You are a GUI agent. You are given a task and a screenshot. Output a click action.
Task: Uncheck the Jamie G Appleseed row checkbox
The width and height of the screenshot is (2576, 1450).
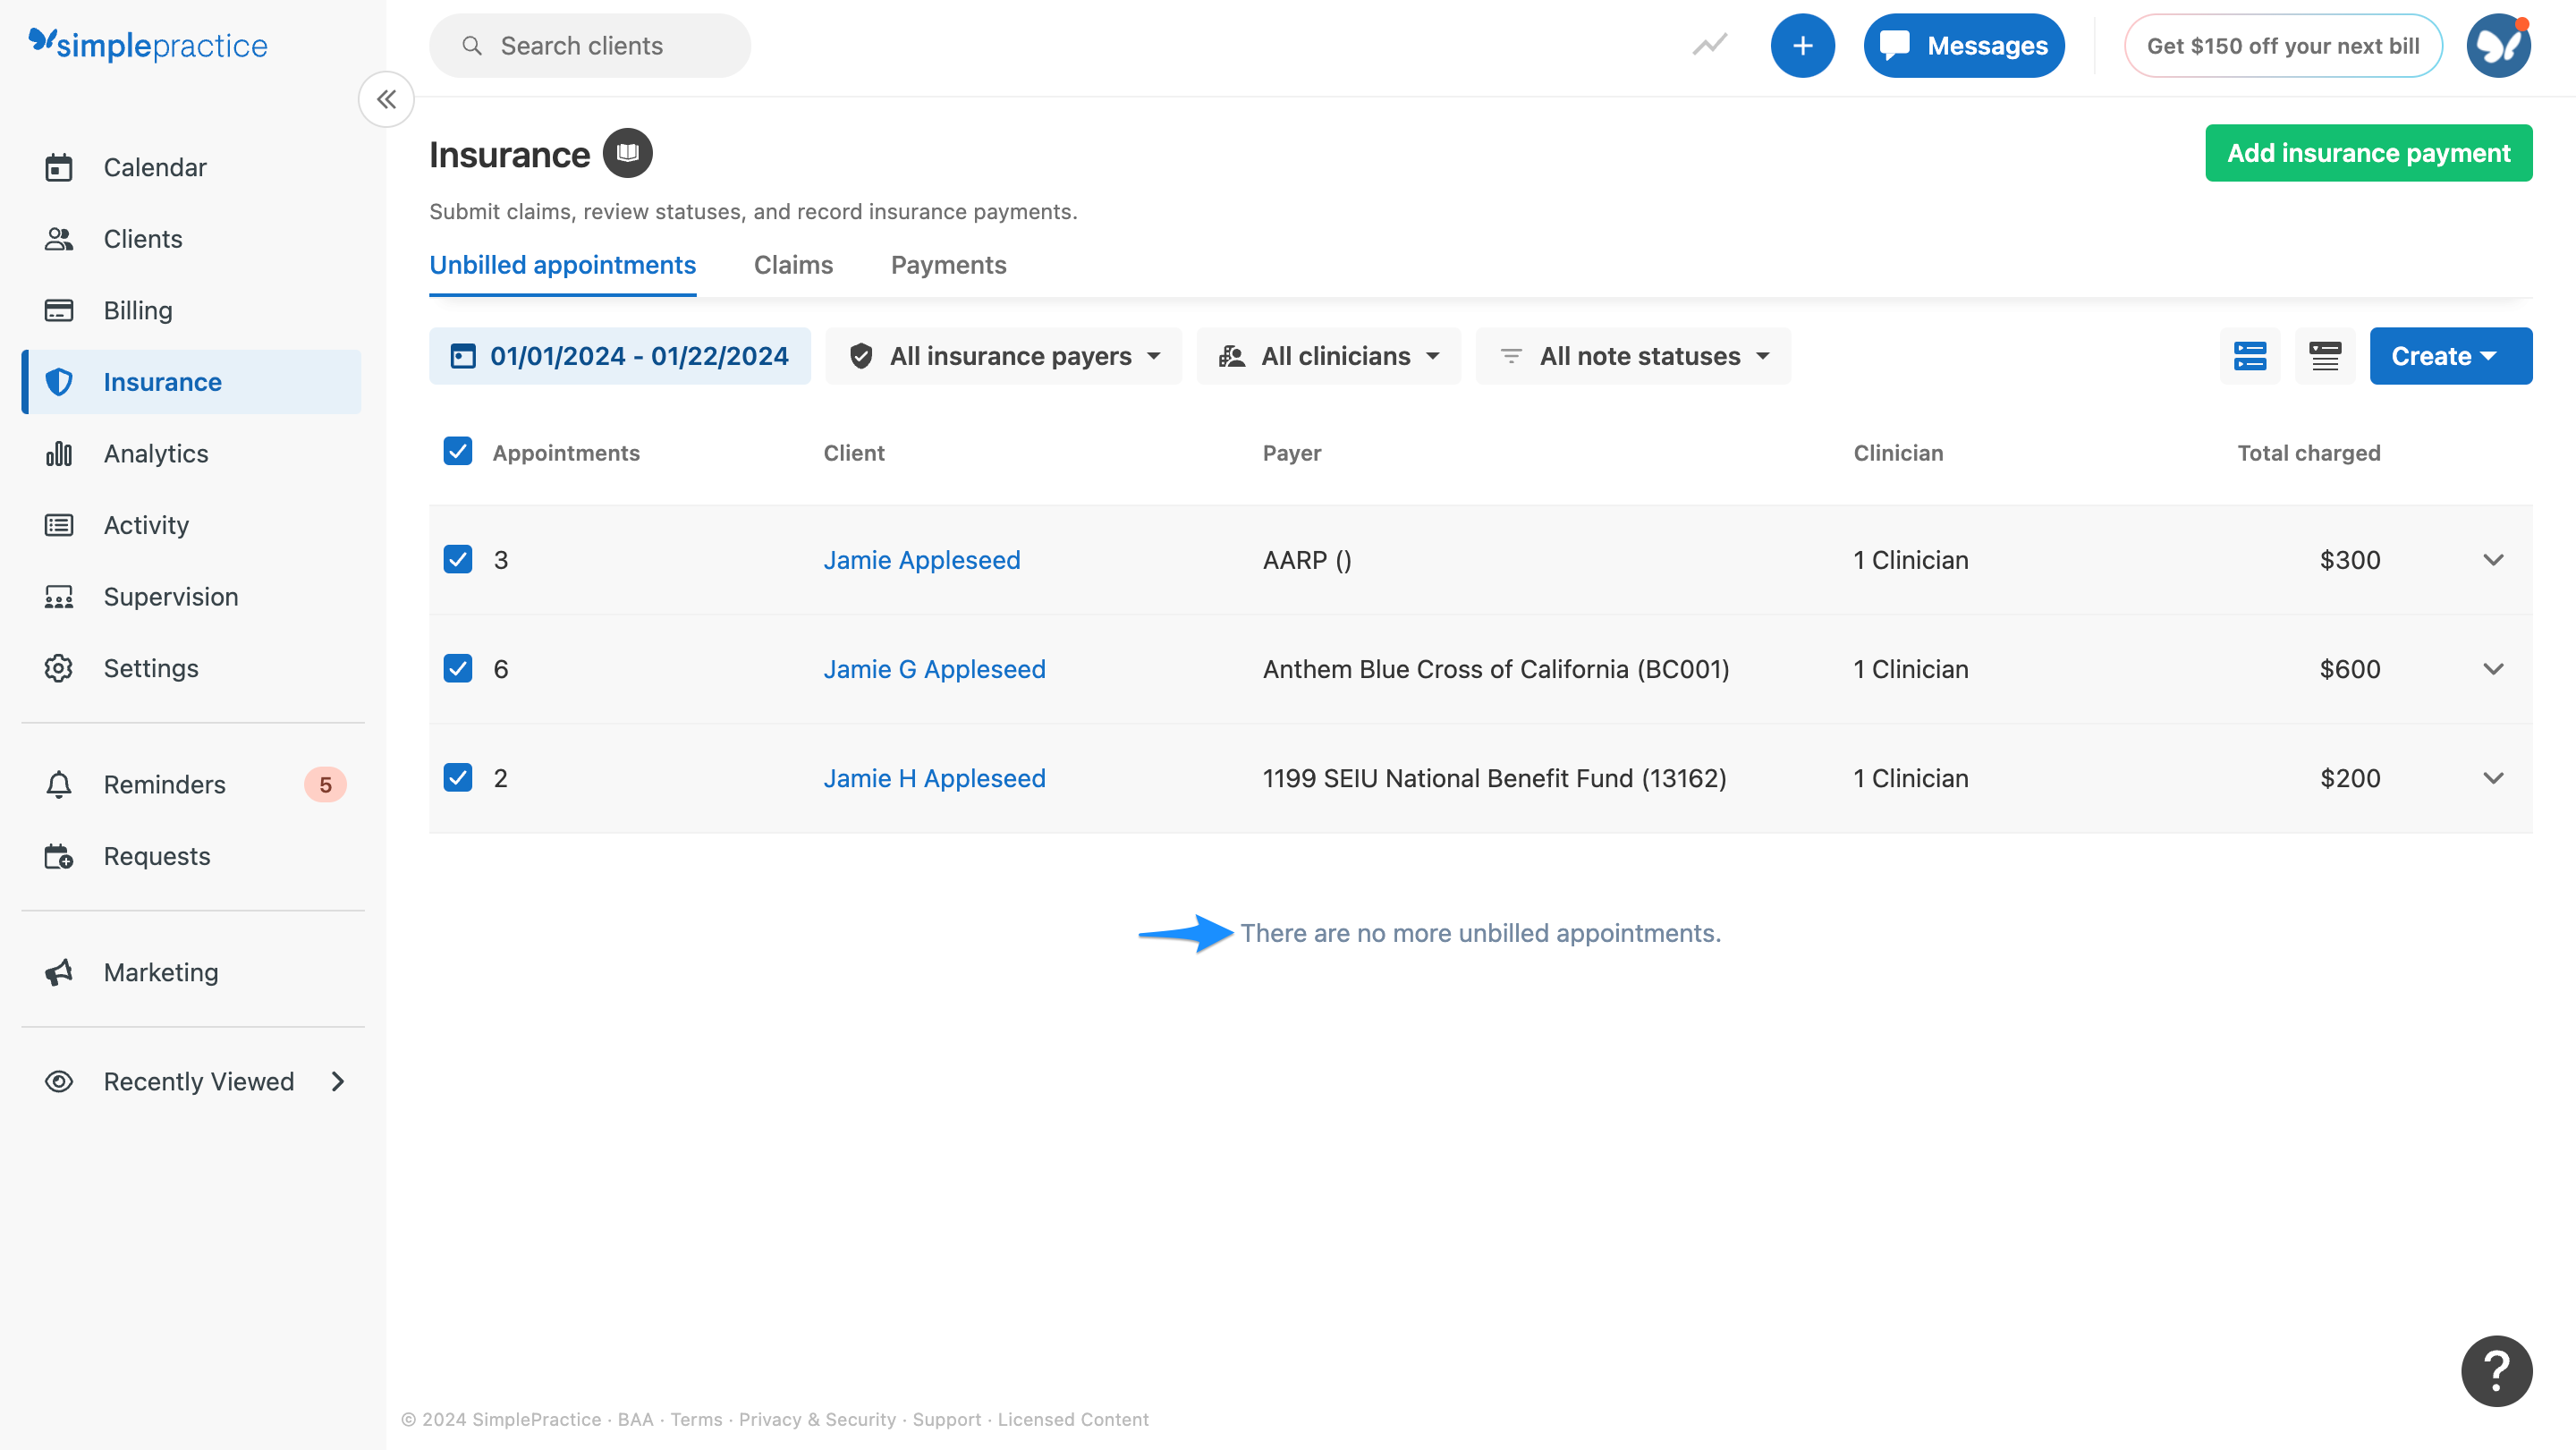coord(458,668)
